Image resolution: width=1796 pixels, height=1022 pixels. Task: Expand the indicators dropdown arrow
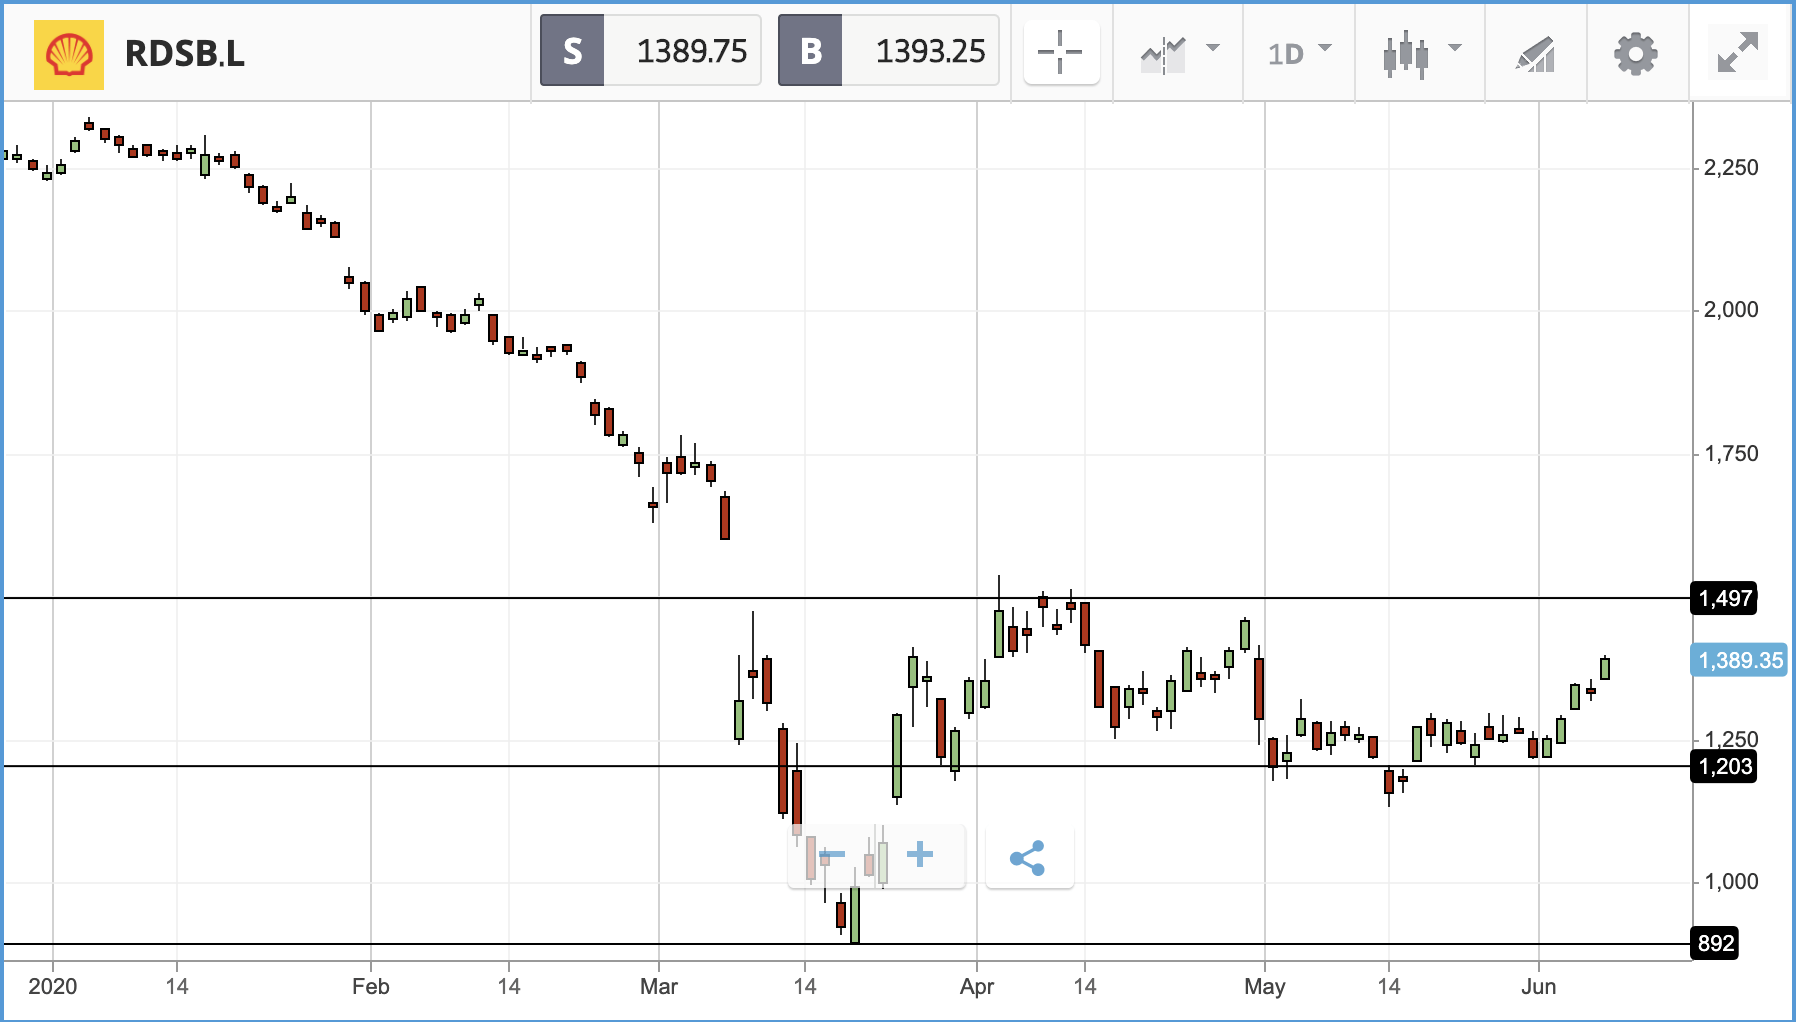[1213, 47]
